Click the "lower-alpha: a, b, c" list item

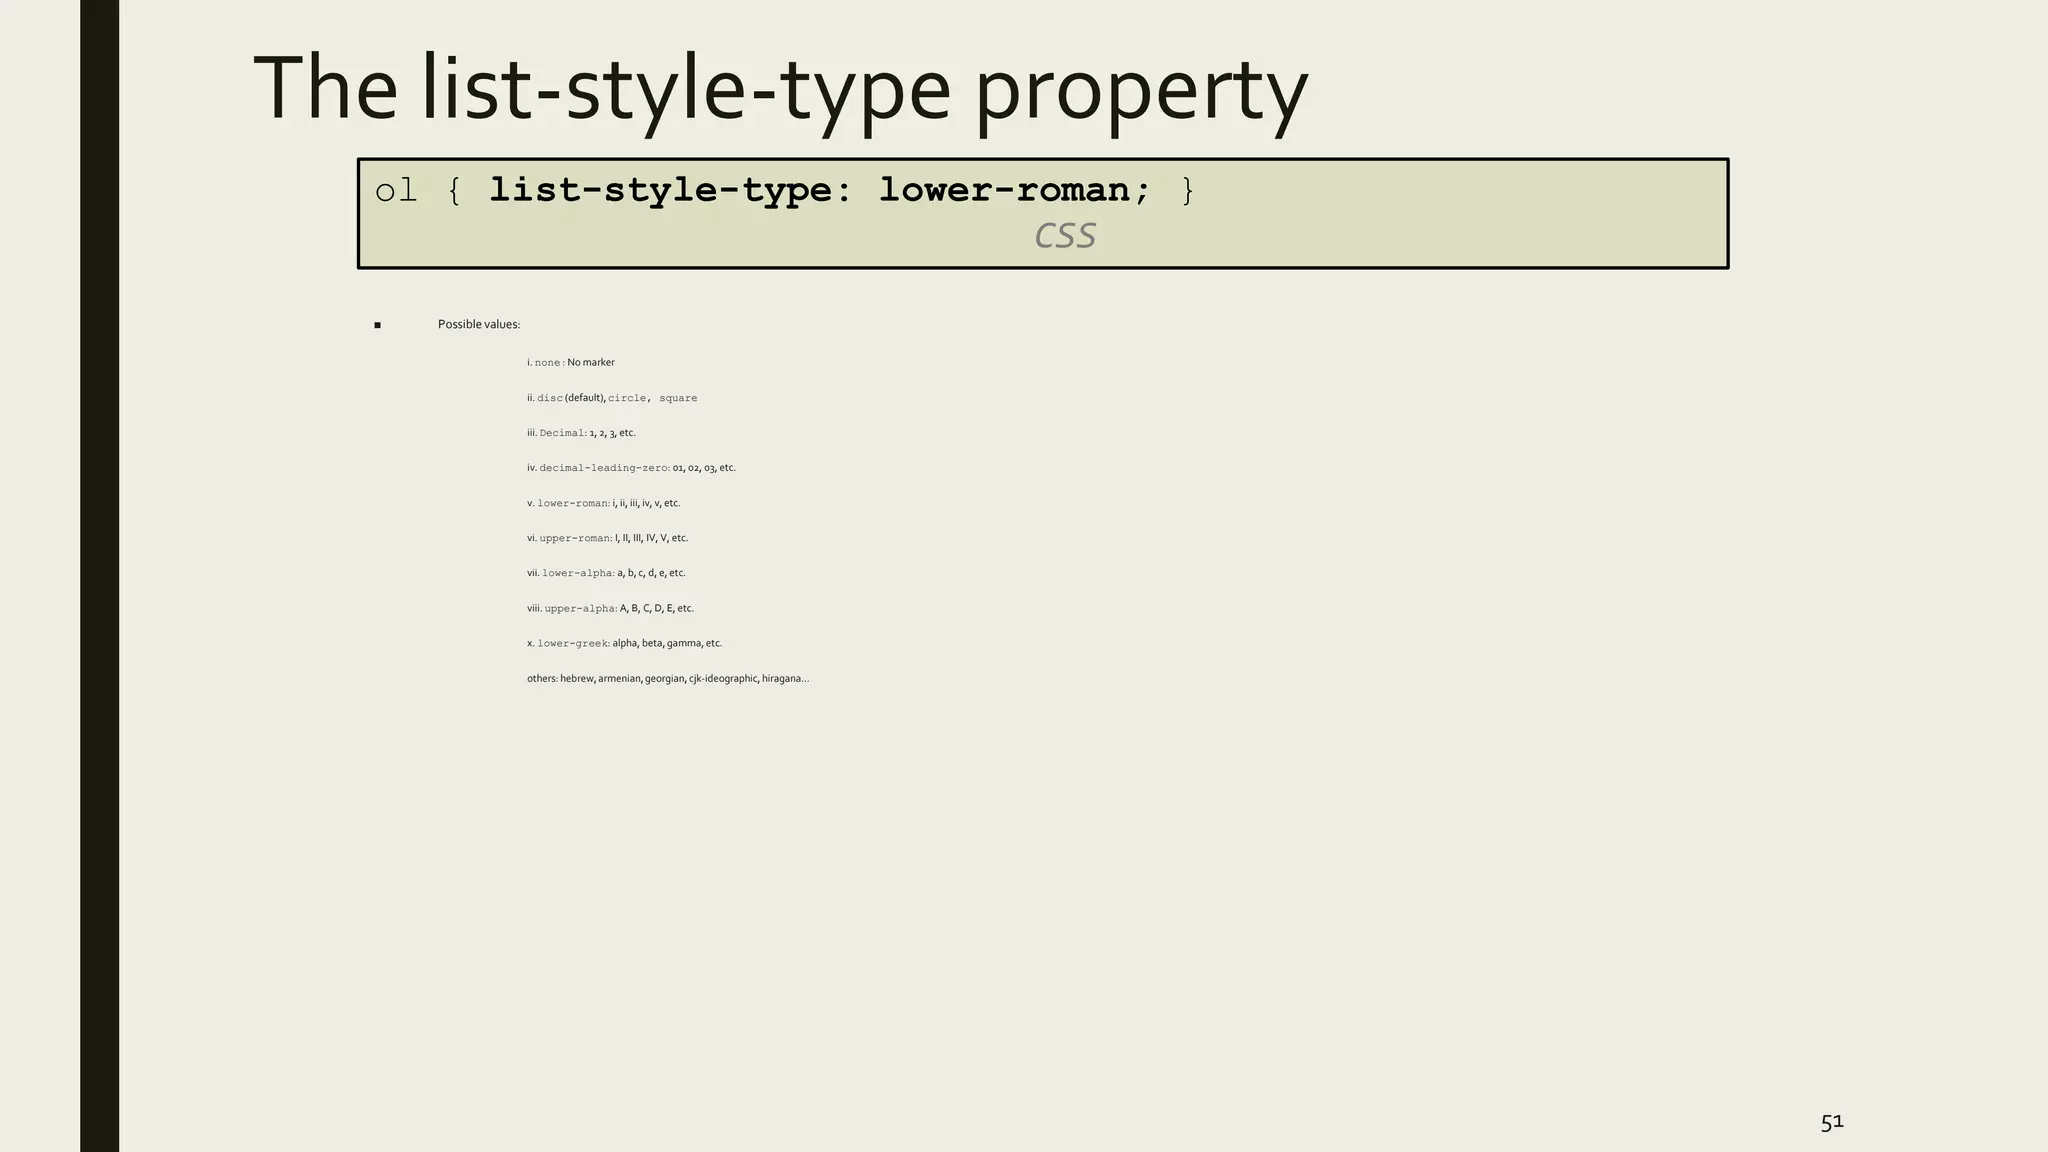pyautogui.click(x=607, y=573)
